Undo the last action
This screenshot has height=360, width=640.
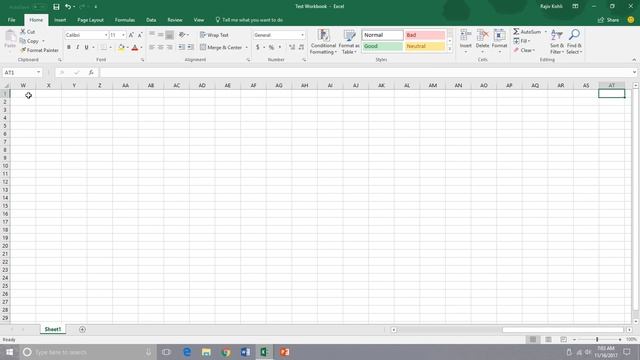click(68, 7)
